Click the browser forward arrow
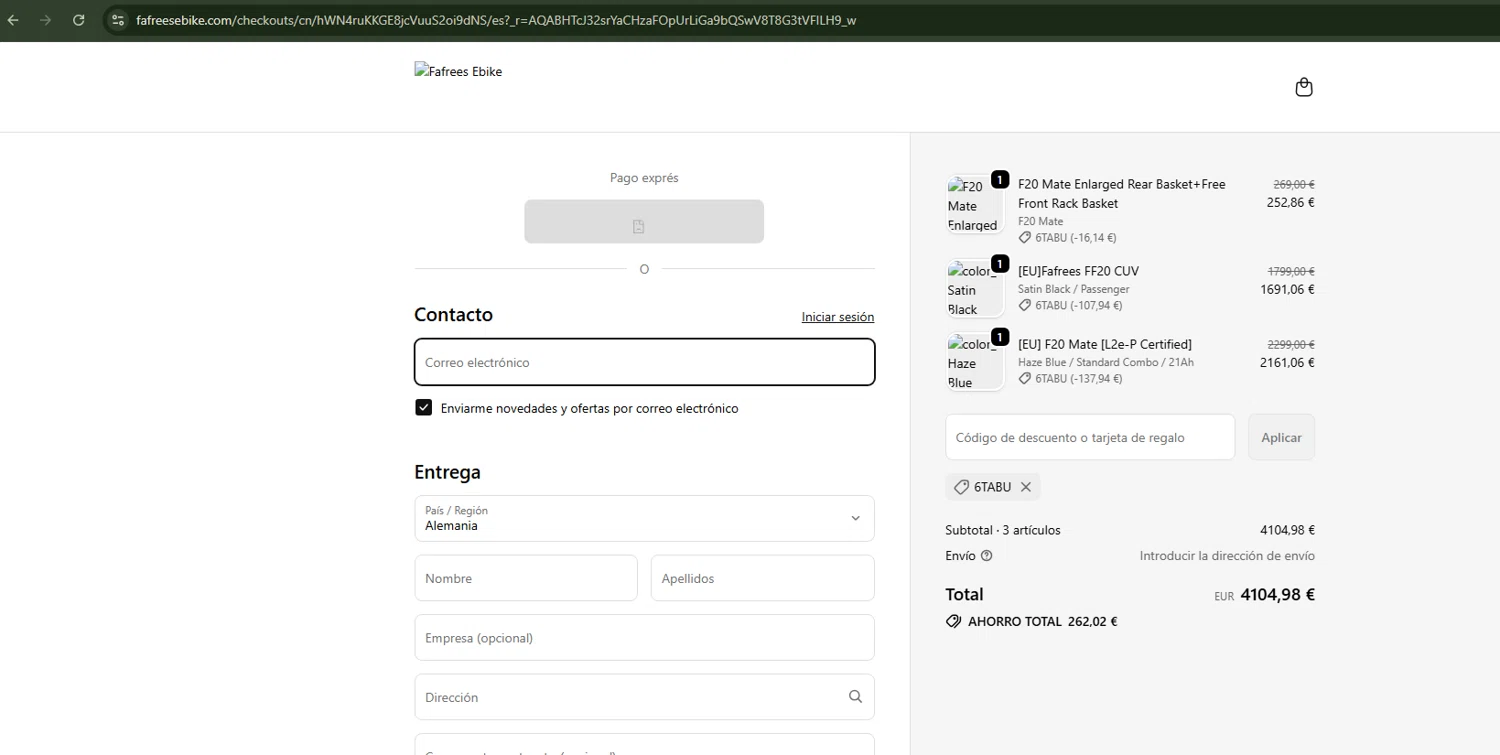 click(45, 20)
